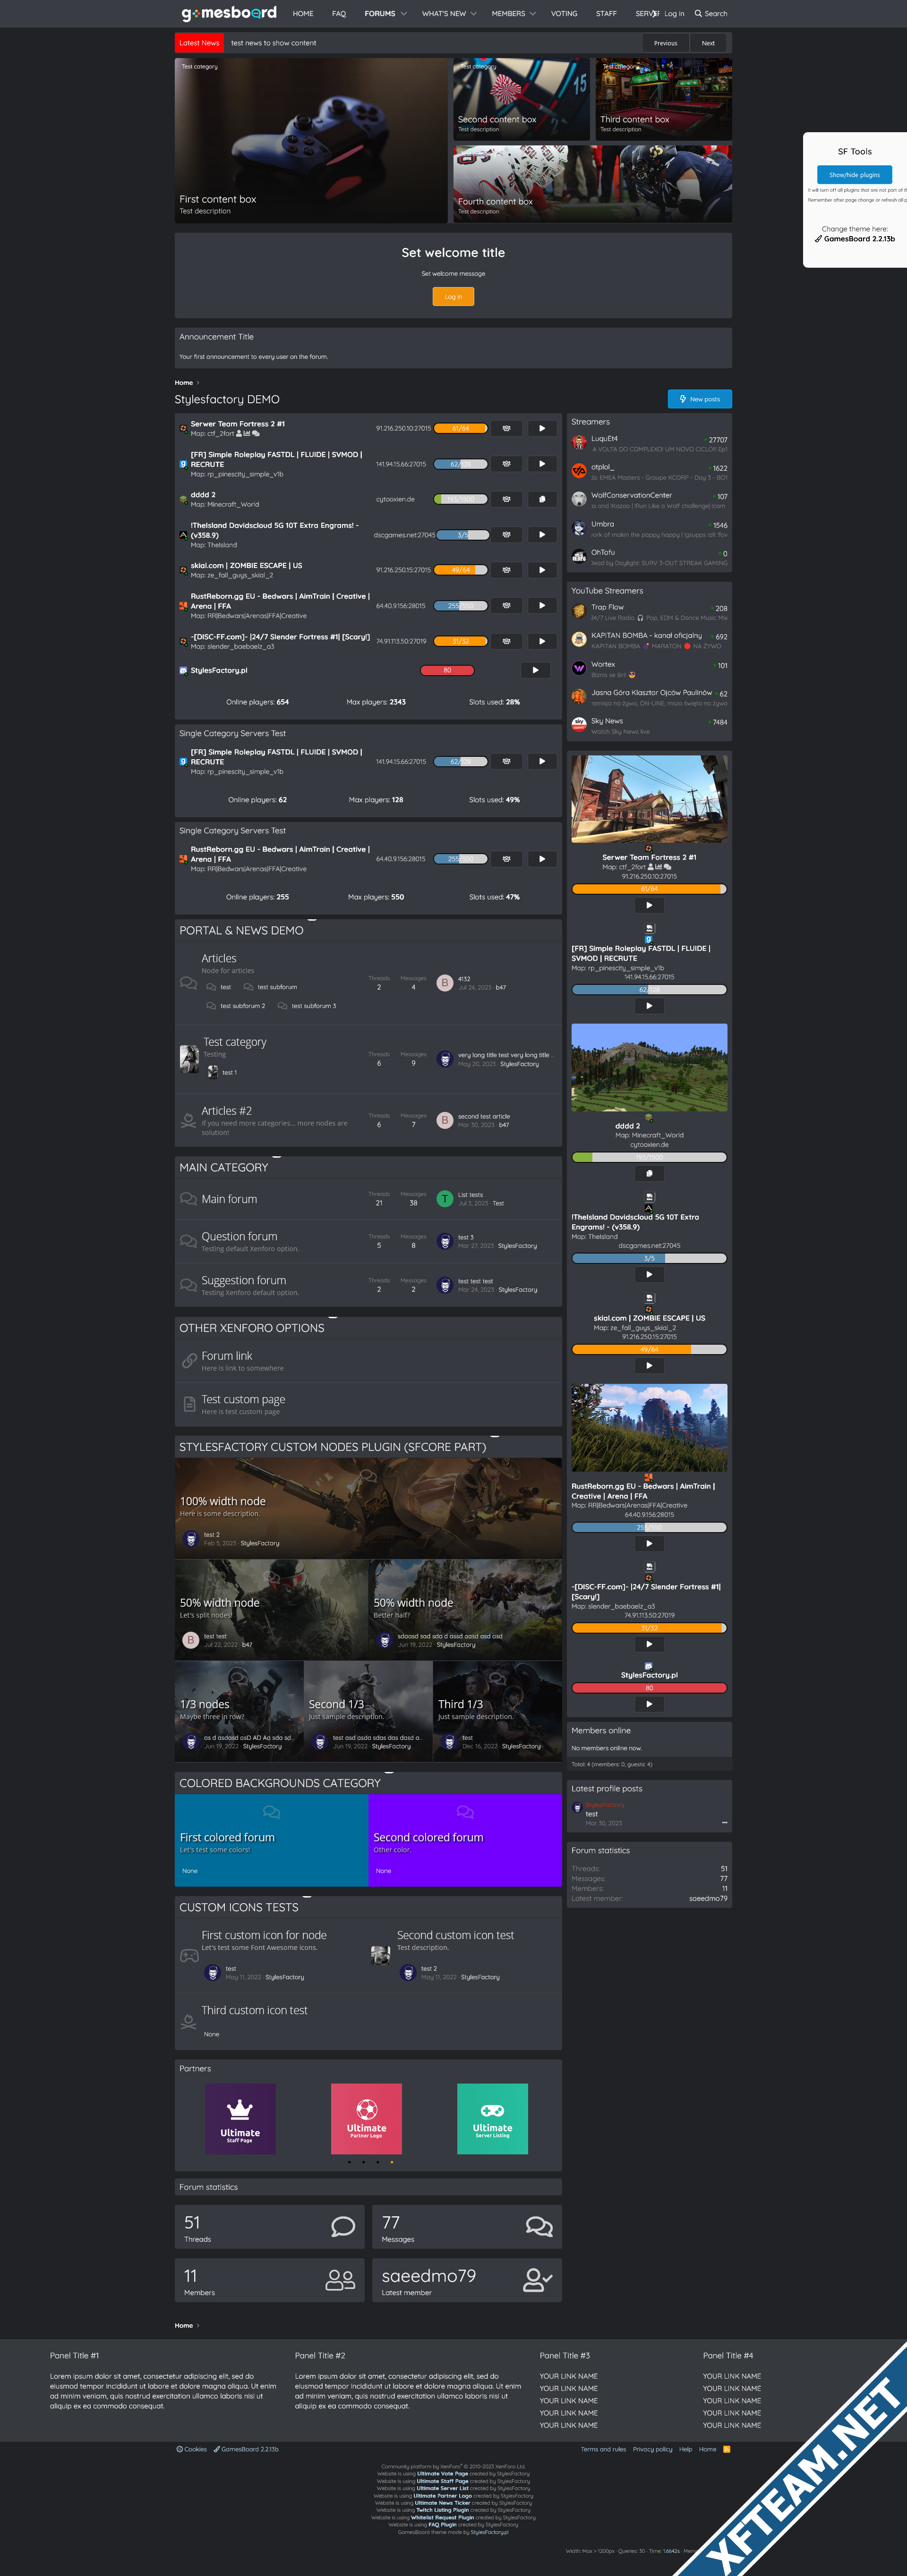Click orange Log in button in welcome box

click(x=453, y=297)
